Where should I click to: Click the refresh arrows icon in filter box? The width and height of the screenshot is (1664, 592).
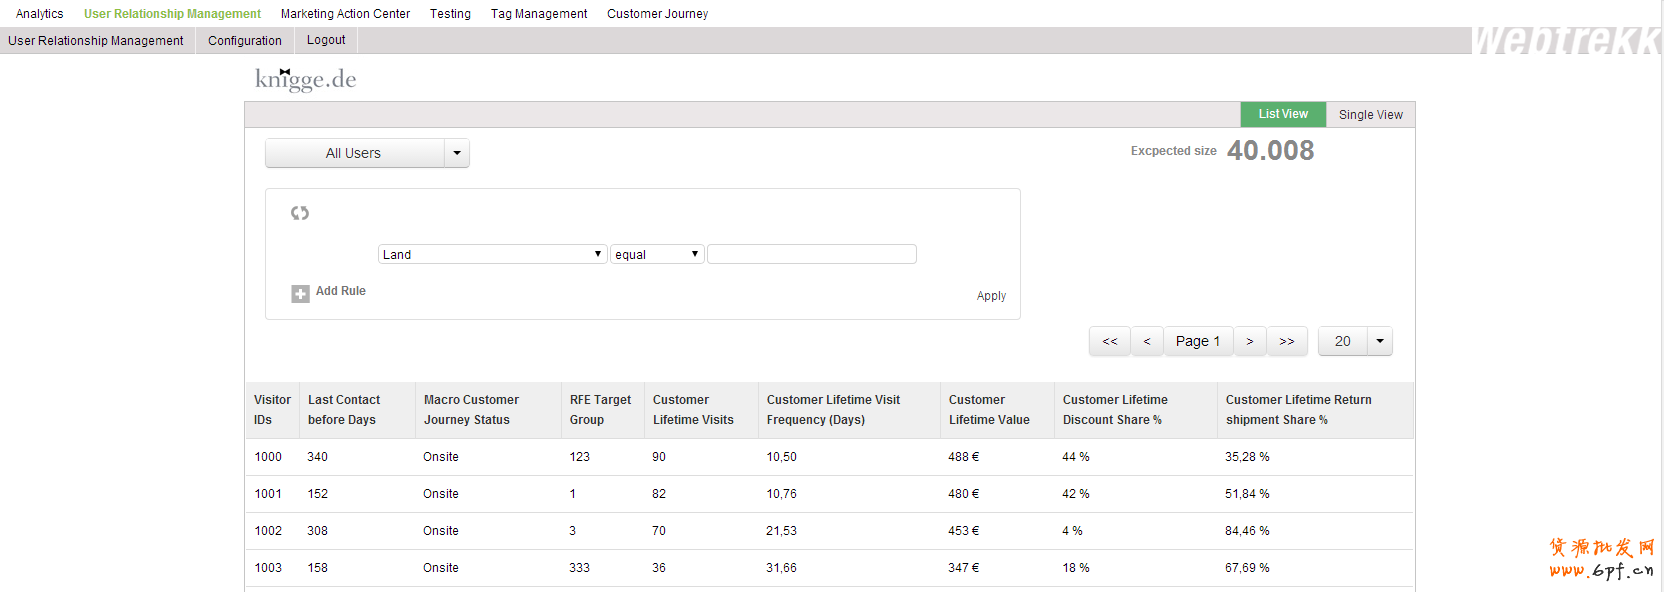click(x=300, y=213)
